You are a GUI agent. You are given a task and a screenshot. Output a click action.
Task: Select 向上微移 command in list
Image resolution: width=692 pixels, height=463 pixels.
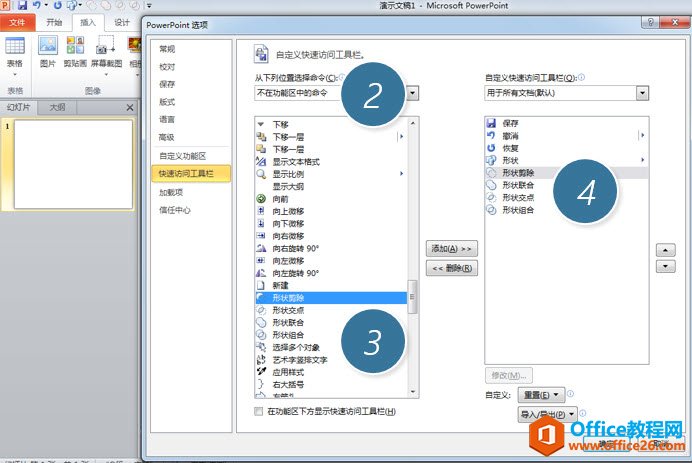coord(331,211)
